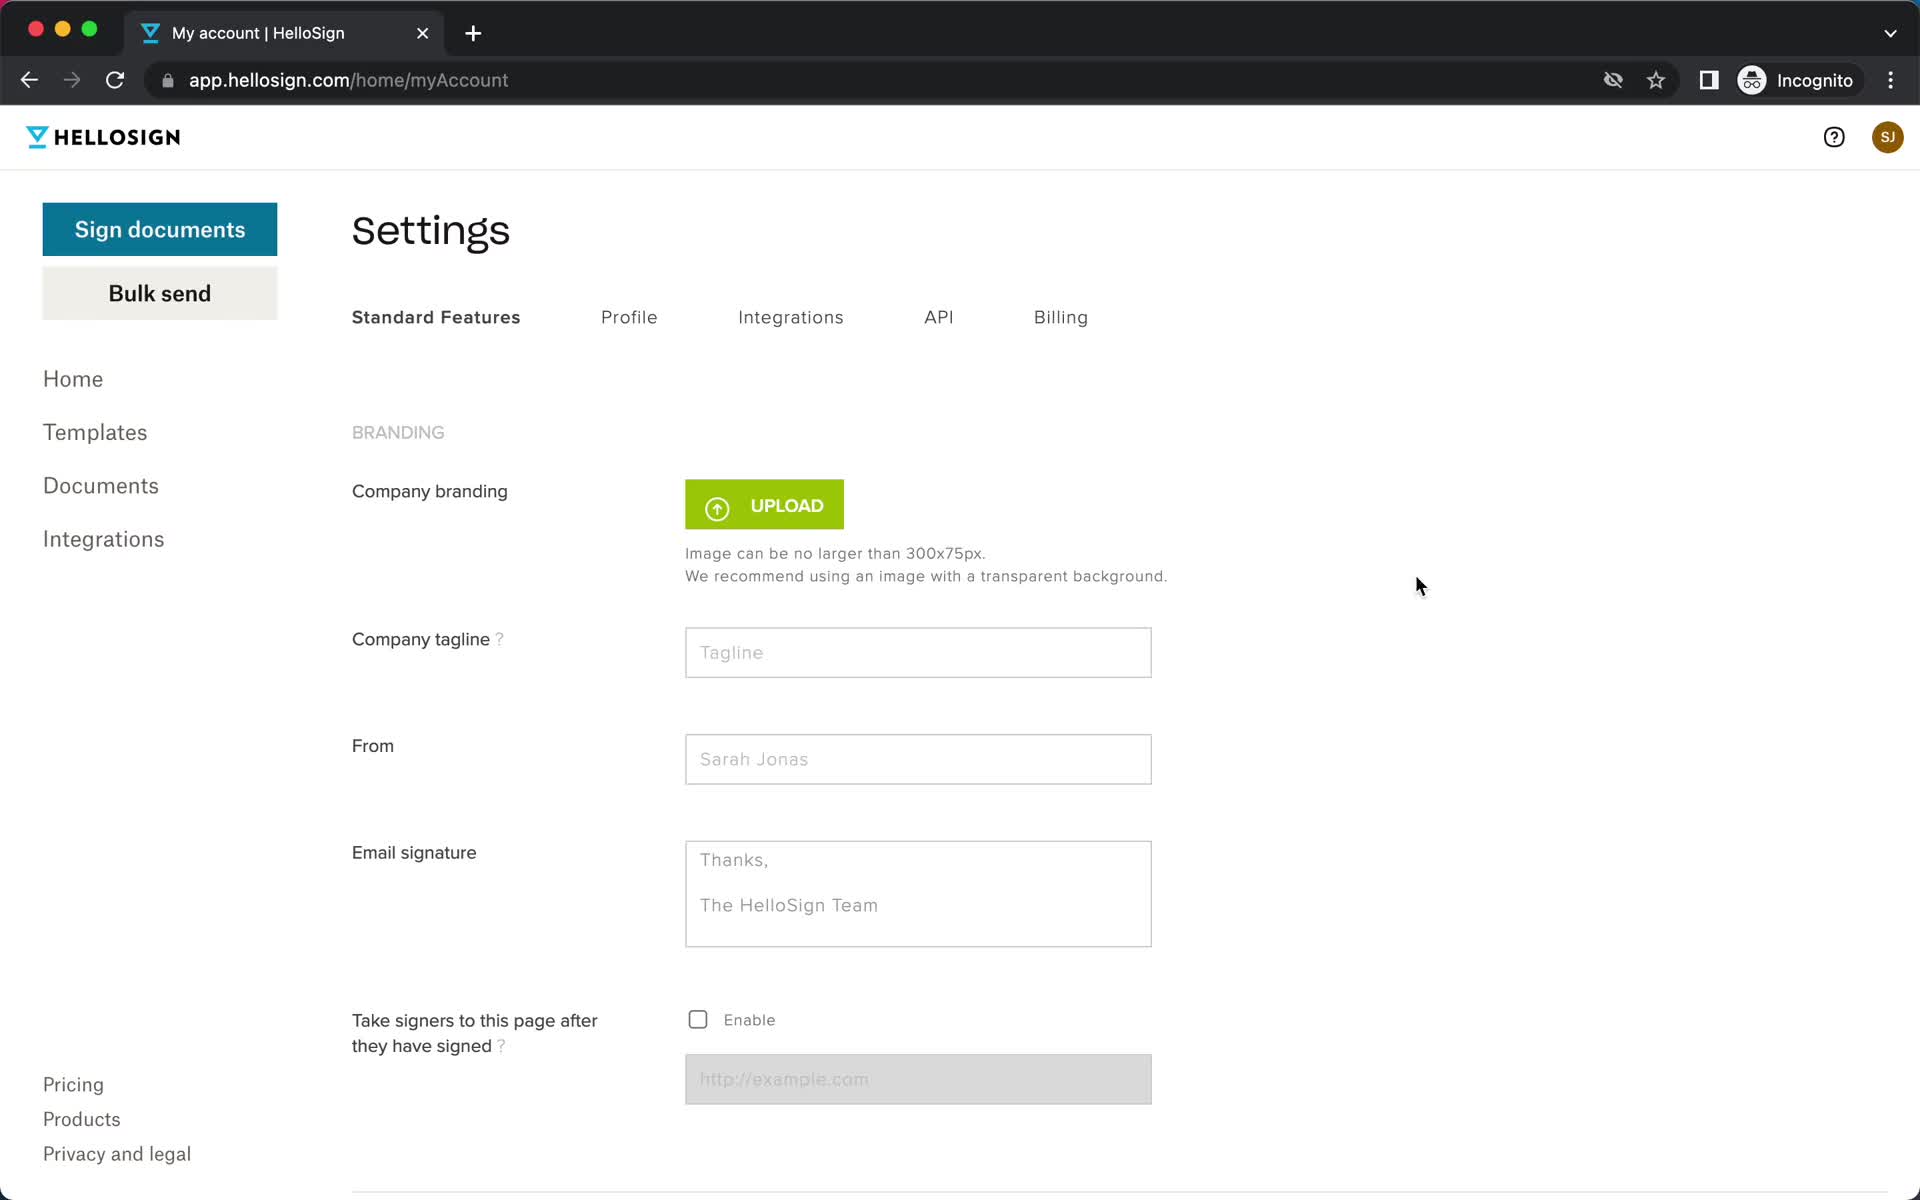Click the upload icon on company branding

716,506
